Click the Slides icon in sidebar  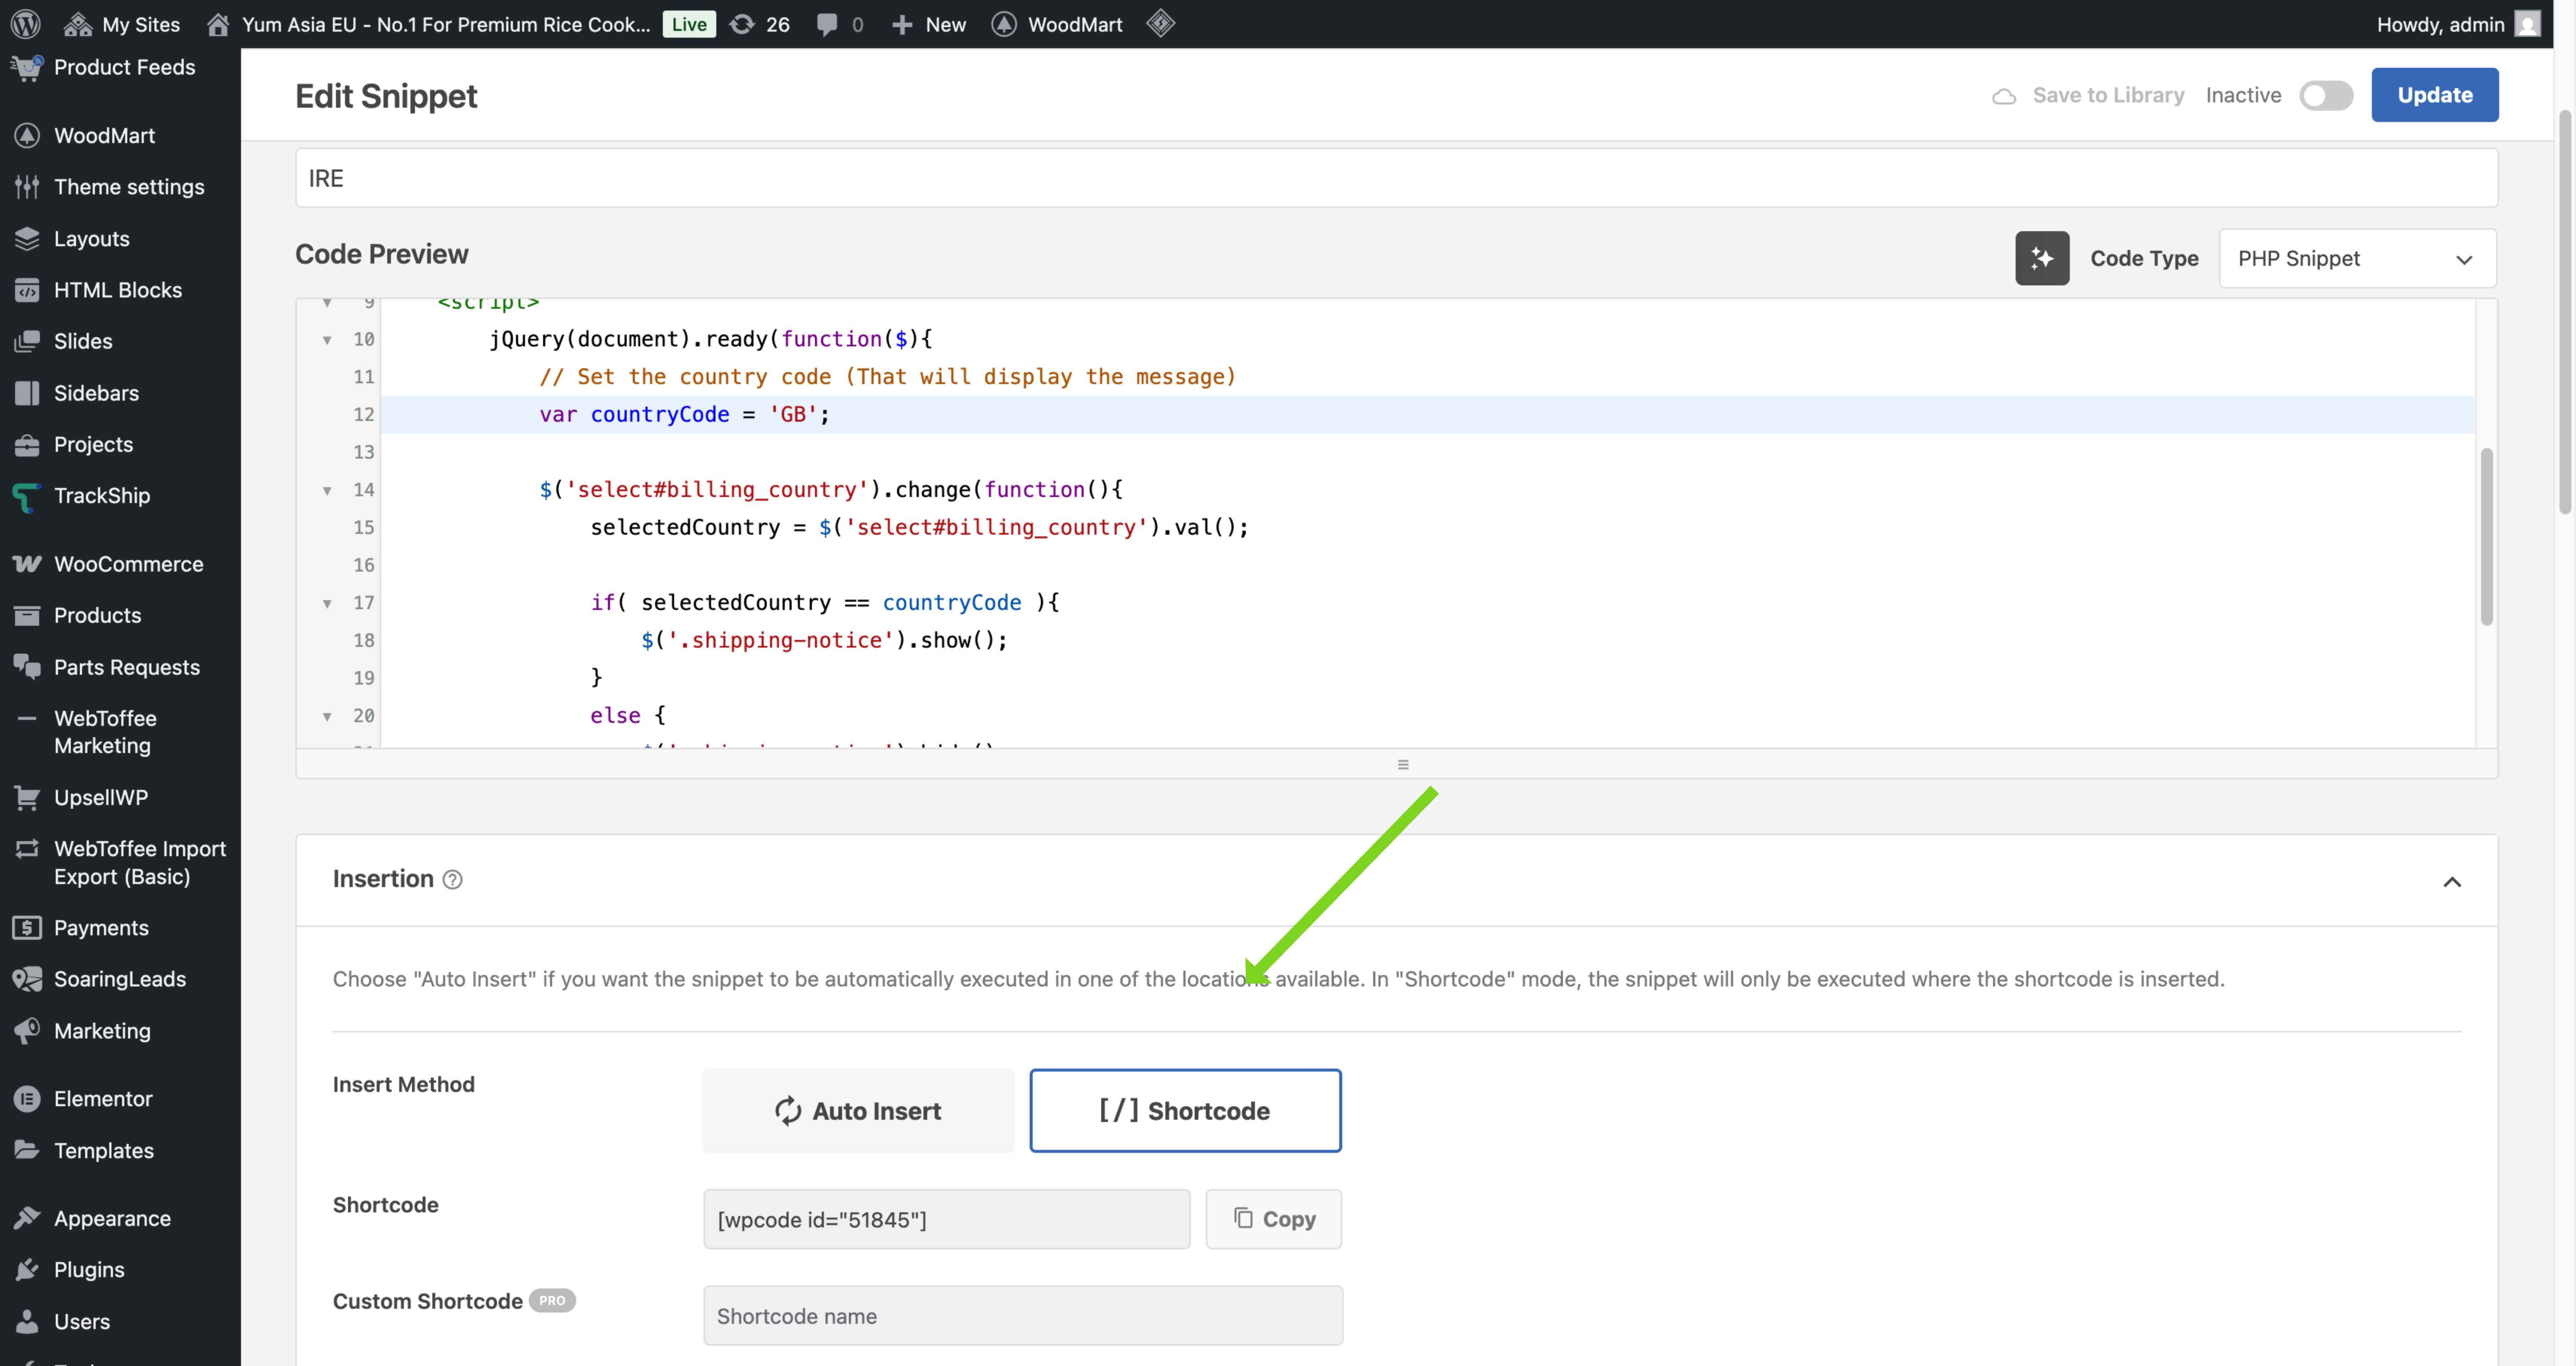tap(27, 341)
